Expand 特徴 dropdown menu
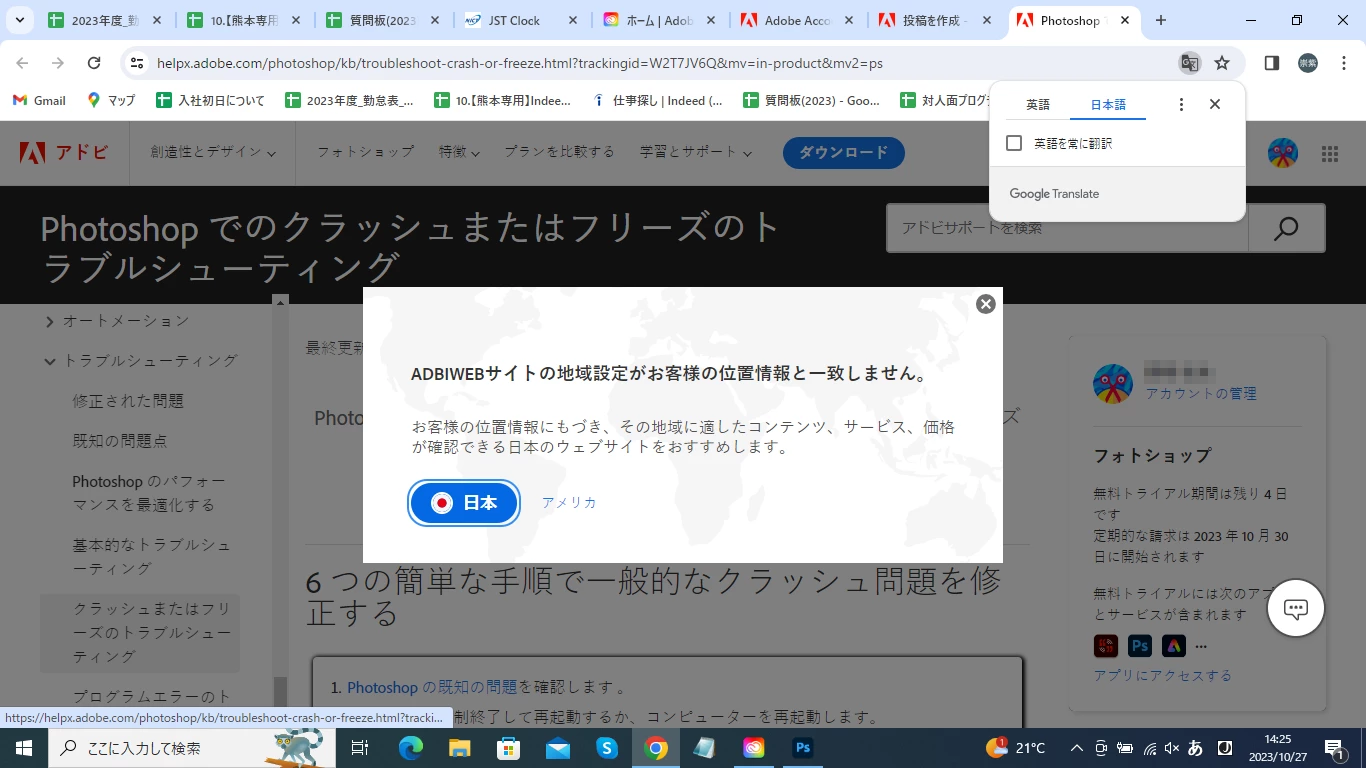The width and height of the screenshot is (1366, 768). (459, 152)
